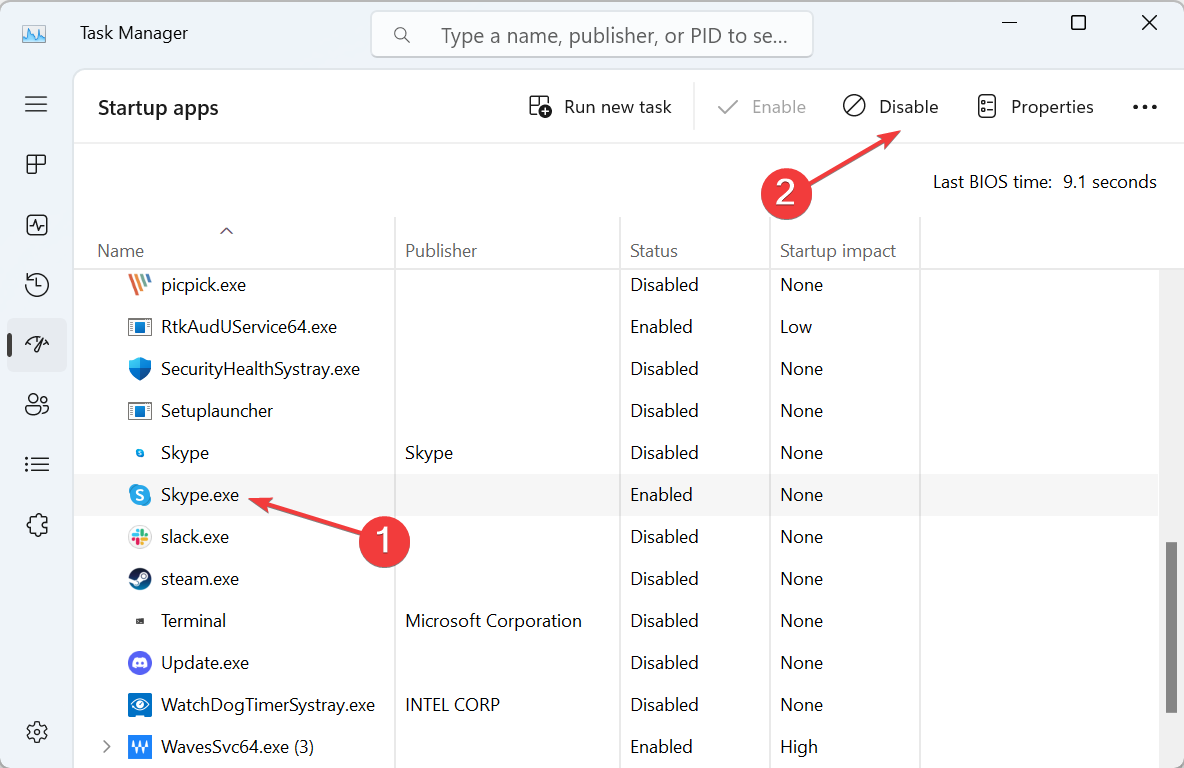Image resolution: width=1184 pixels, height=768 pixels.
Task: Open the Performance page icon
Action: click(37, 225)
